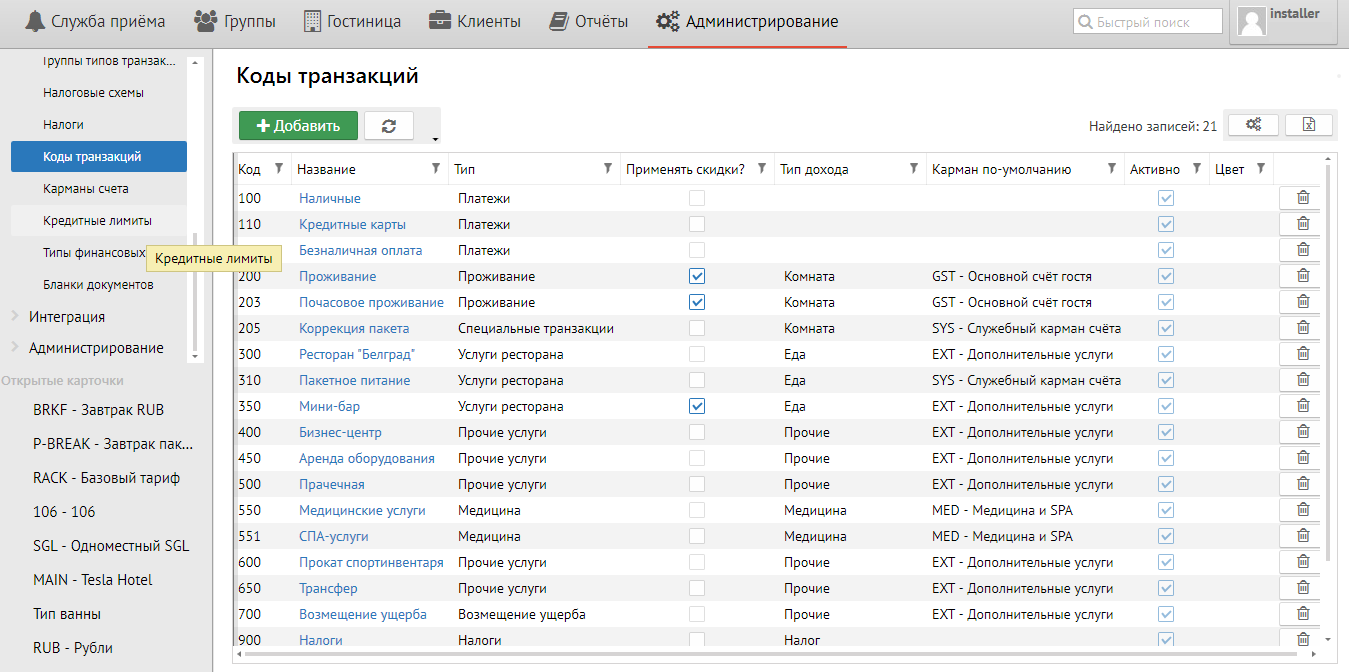Open the Почасовое проживание link
This screenshot has height=672, width=1349.
pos(371,302)
